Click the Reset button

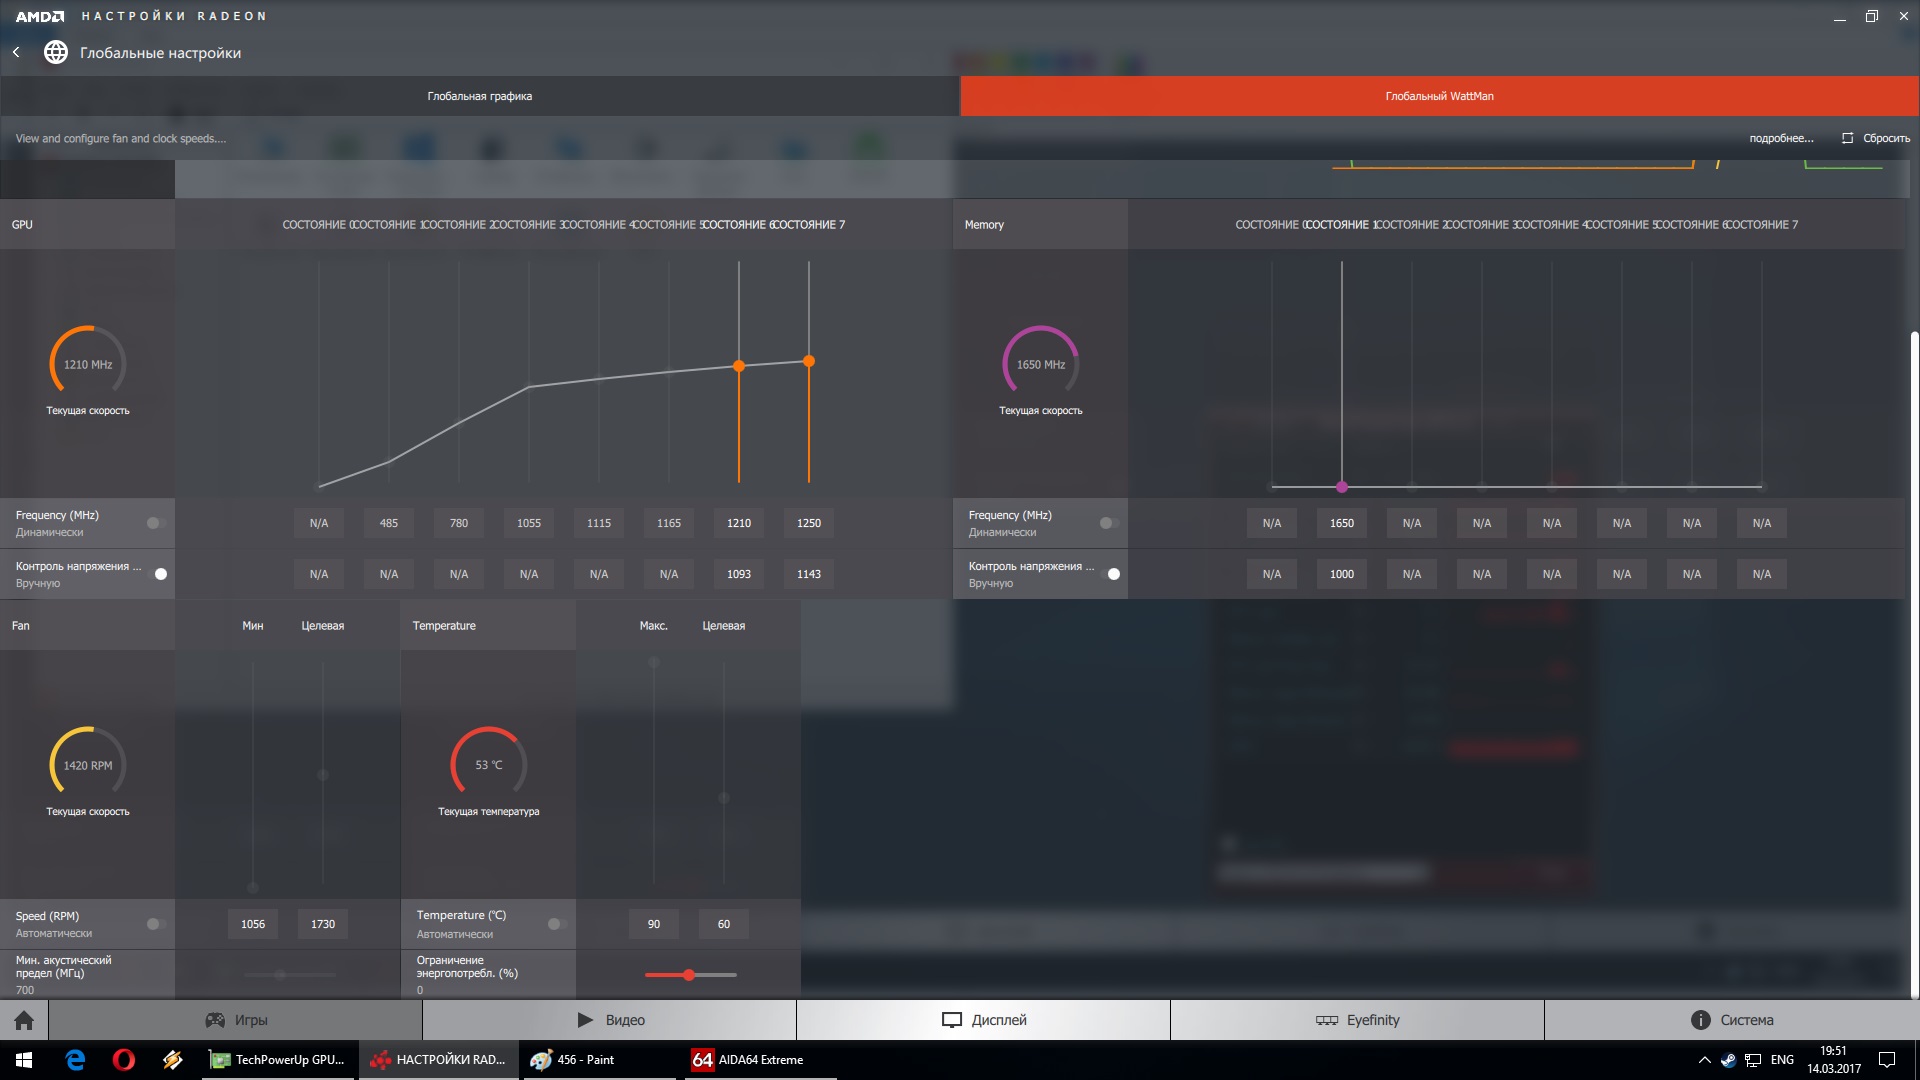tap(1876, 138)
